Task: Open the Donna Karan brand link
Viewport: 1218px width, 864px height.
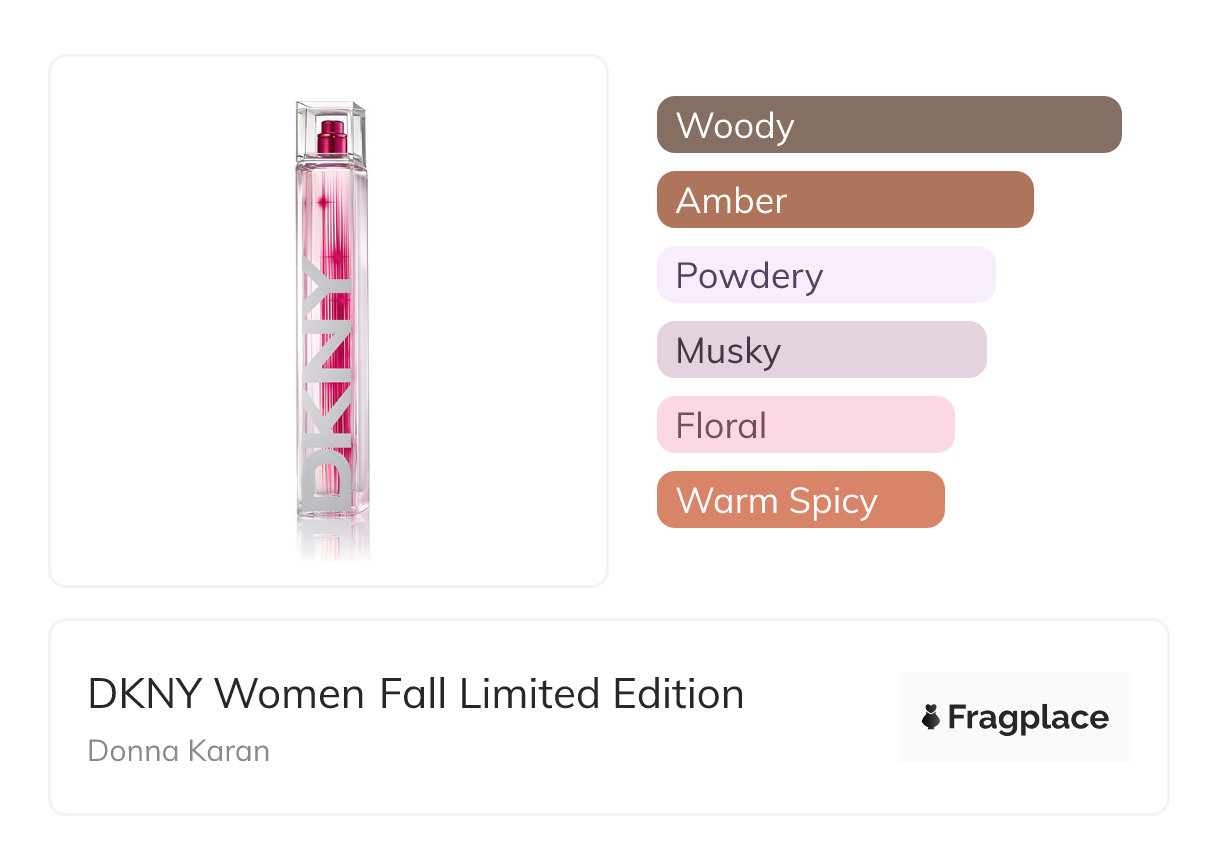Action: point(179,751)
